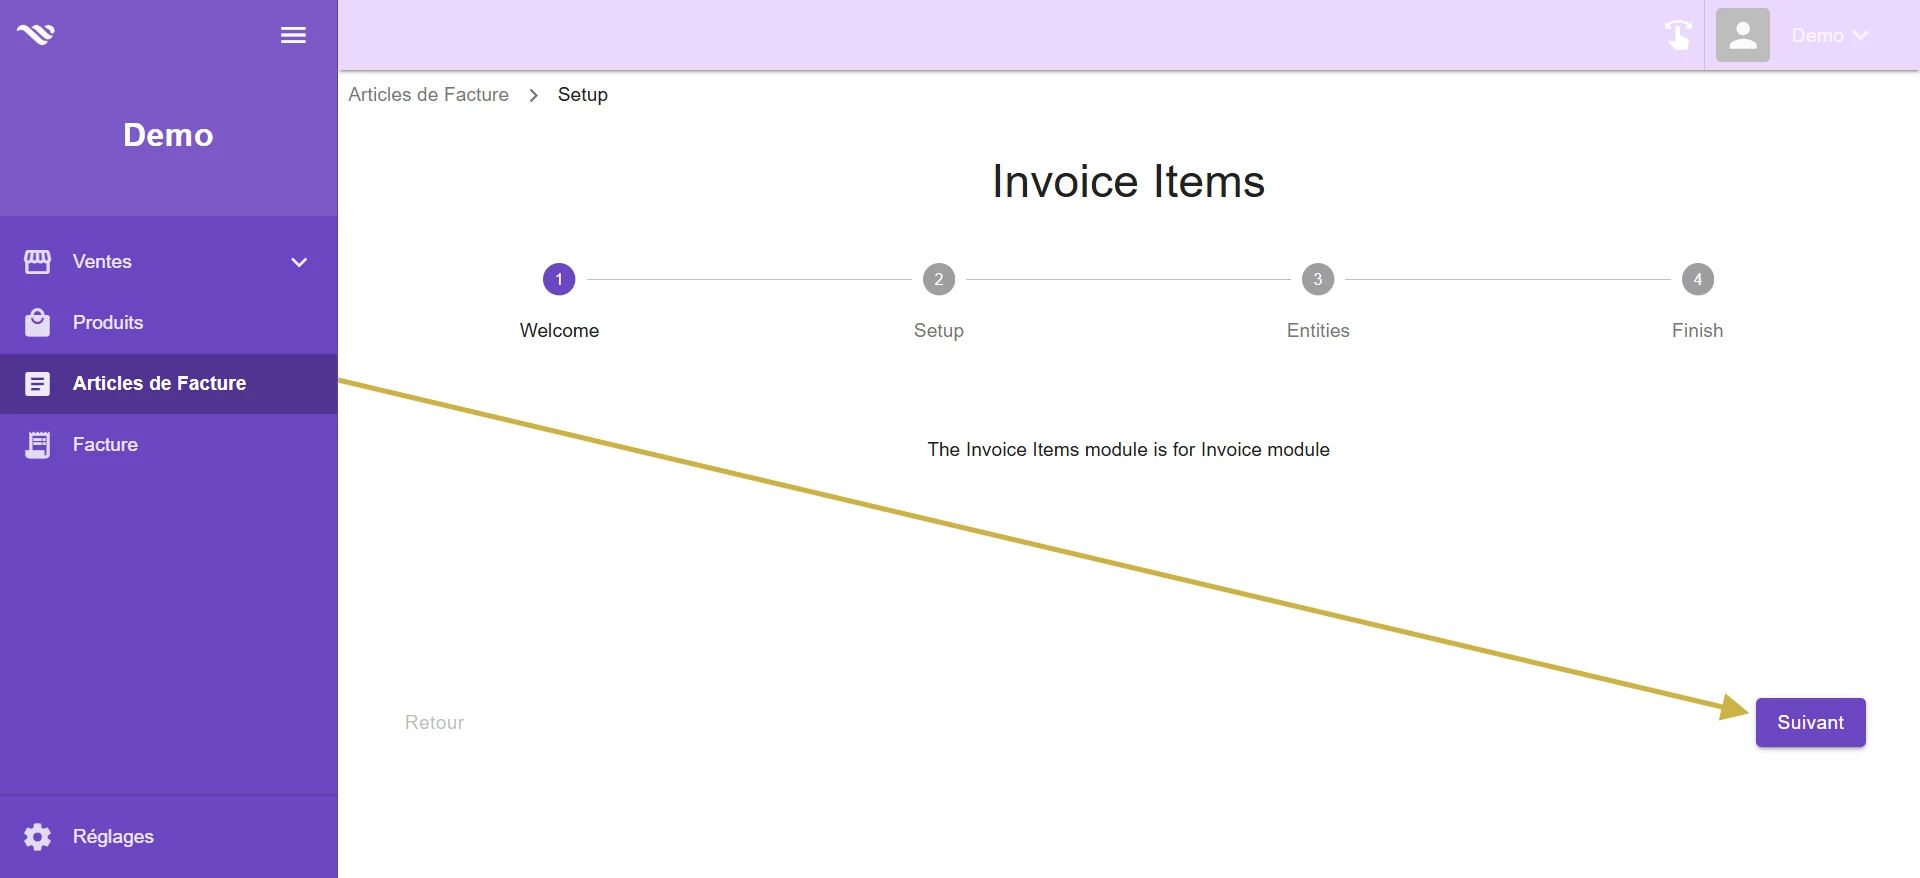Select step 4 Finish circle
Viewport: 1920px width, 878px height.
(1697, 279)
